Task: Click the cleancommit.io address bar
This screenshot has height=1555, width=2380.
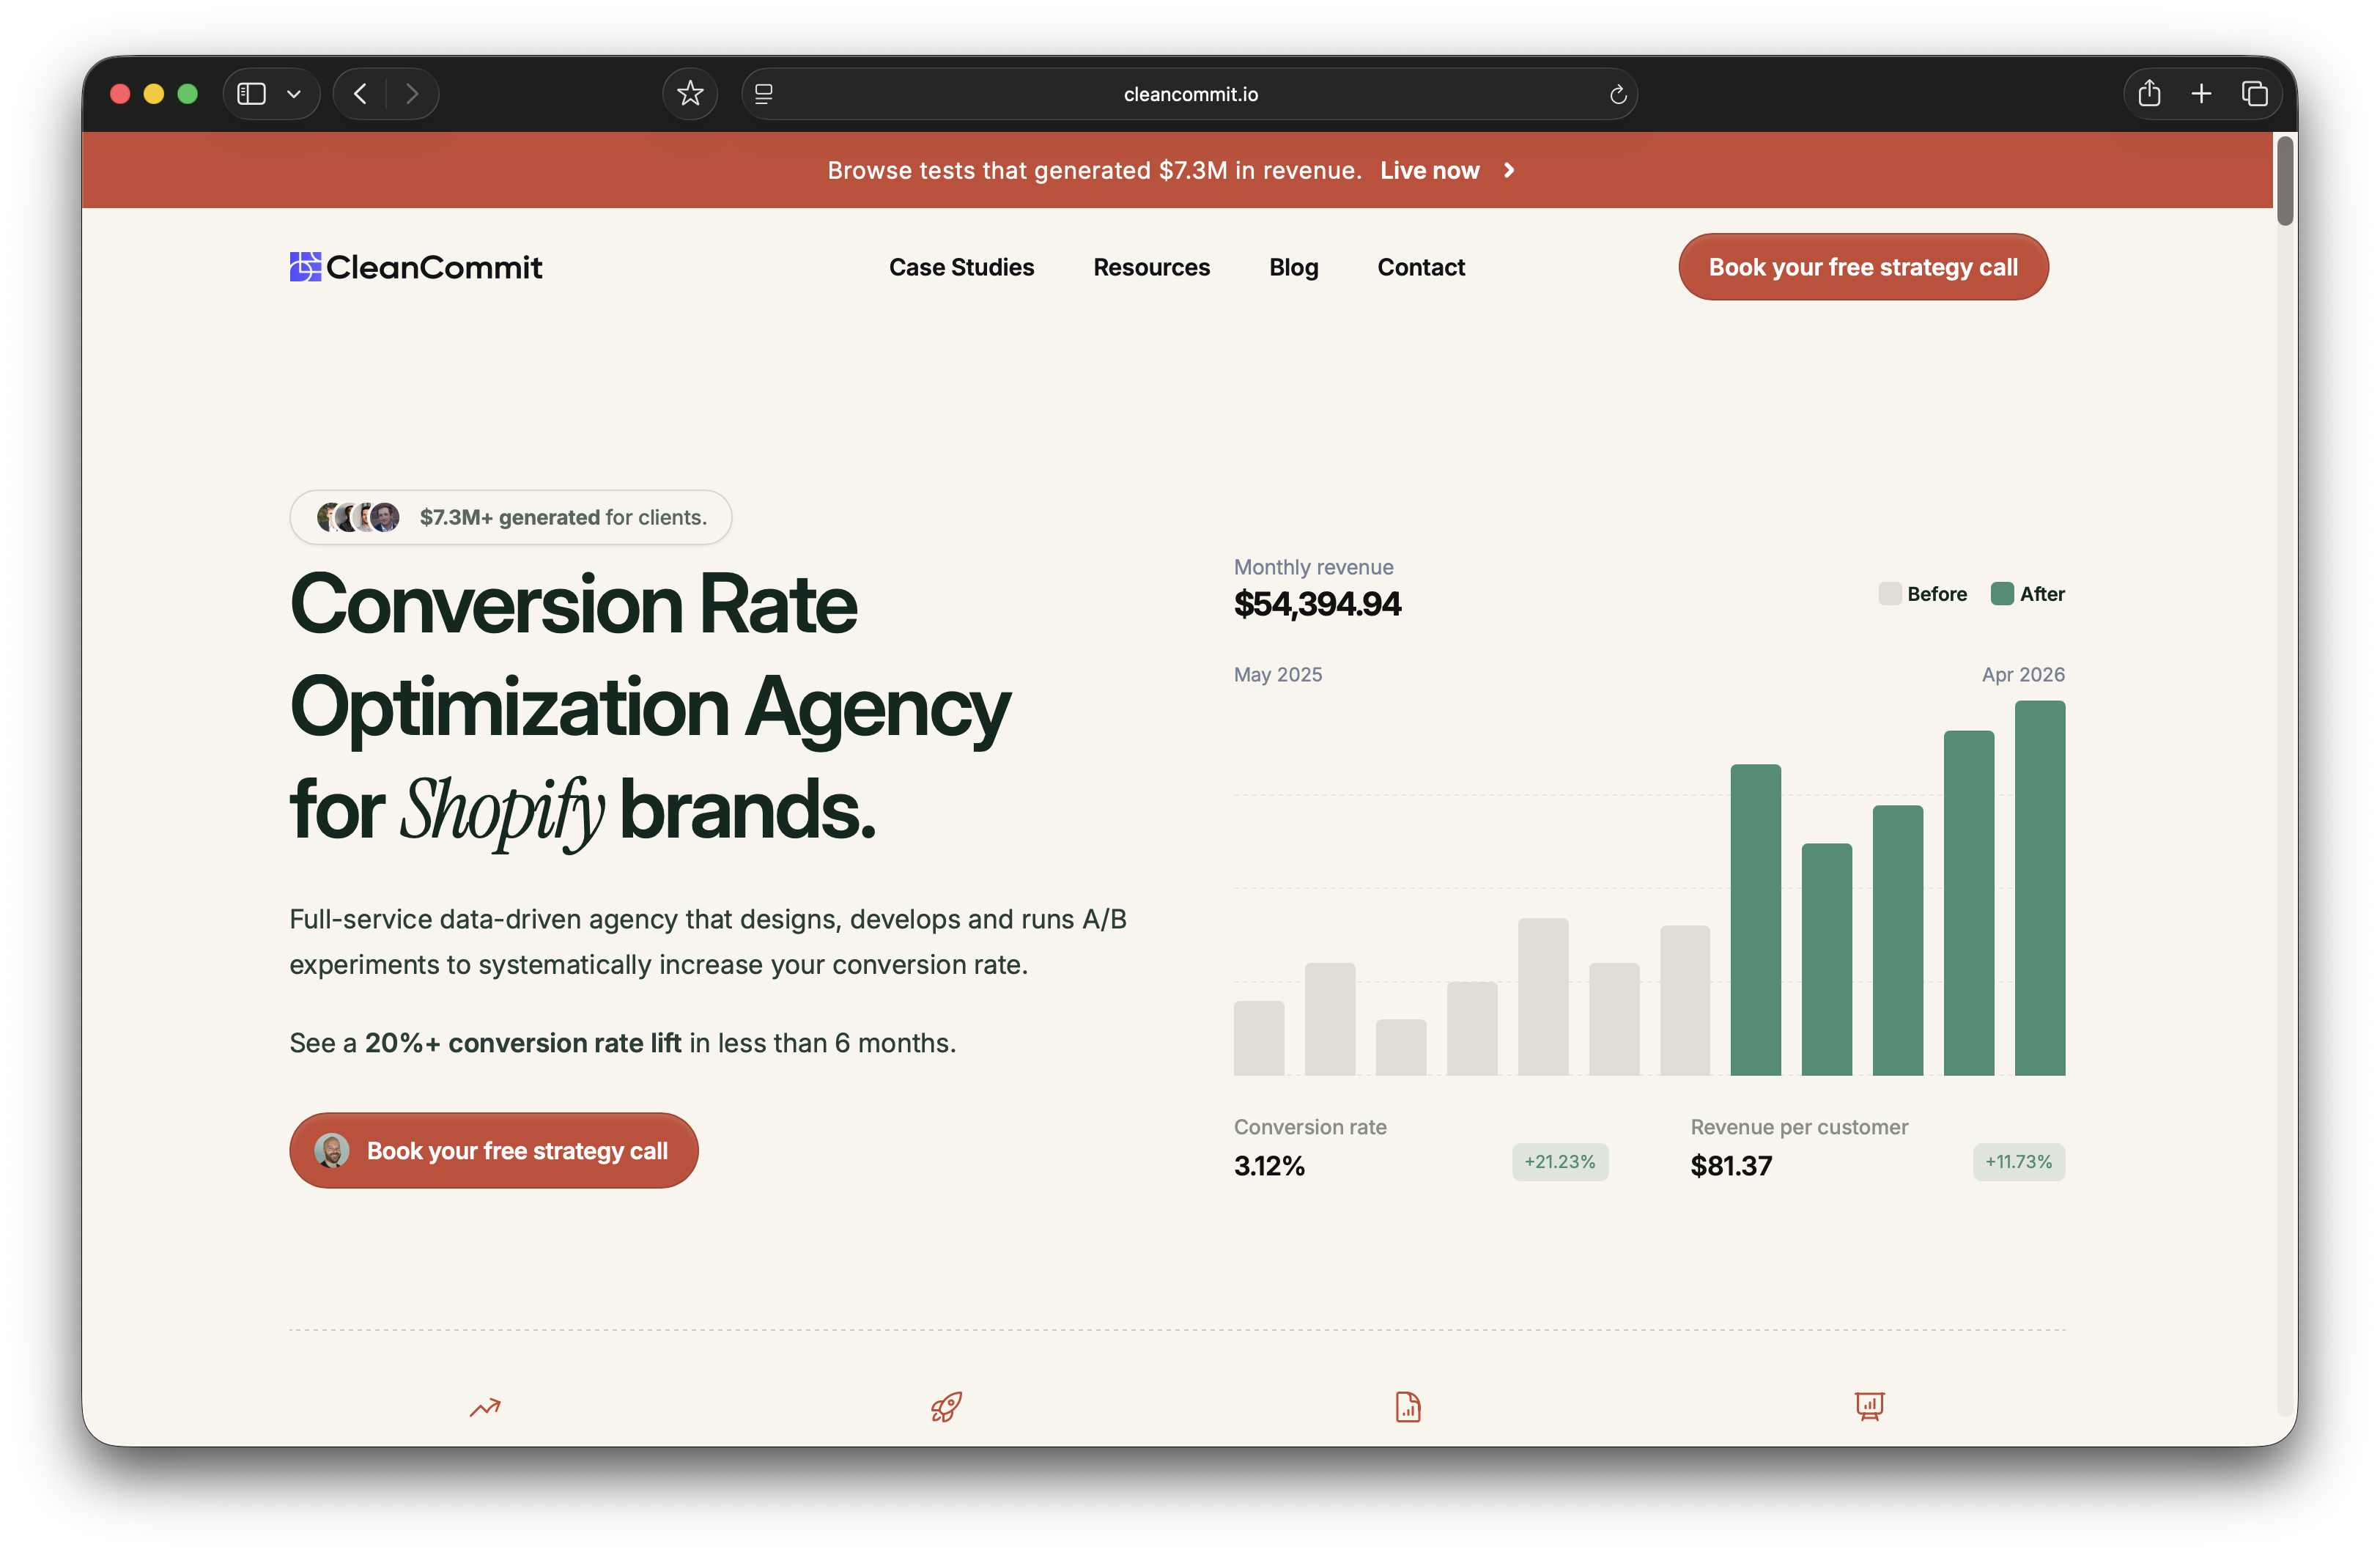Action: coord(1190,94)
